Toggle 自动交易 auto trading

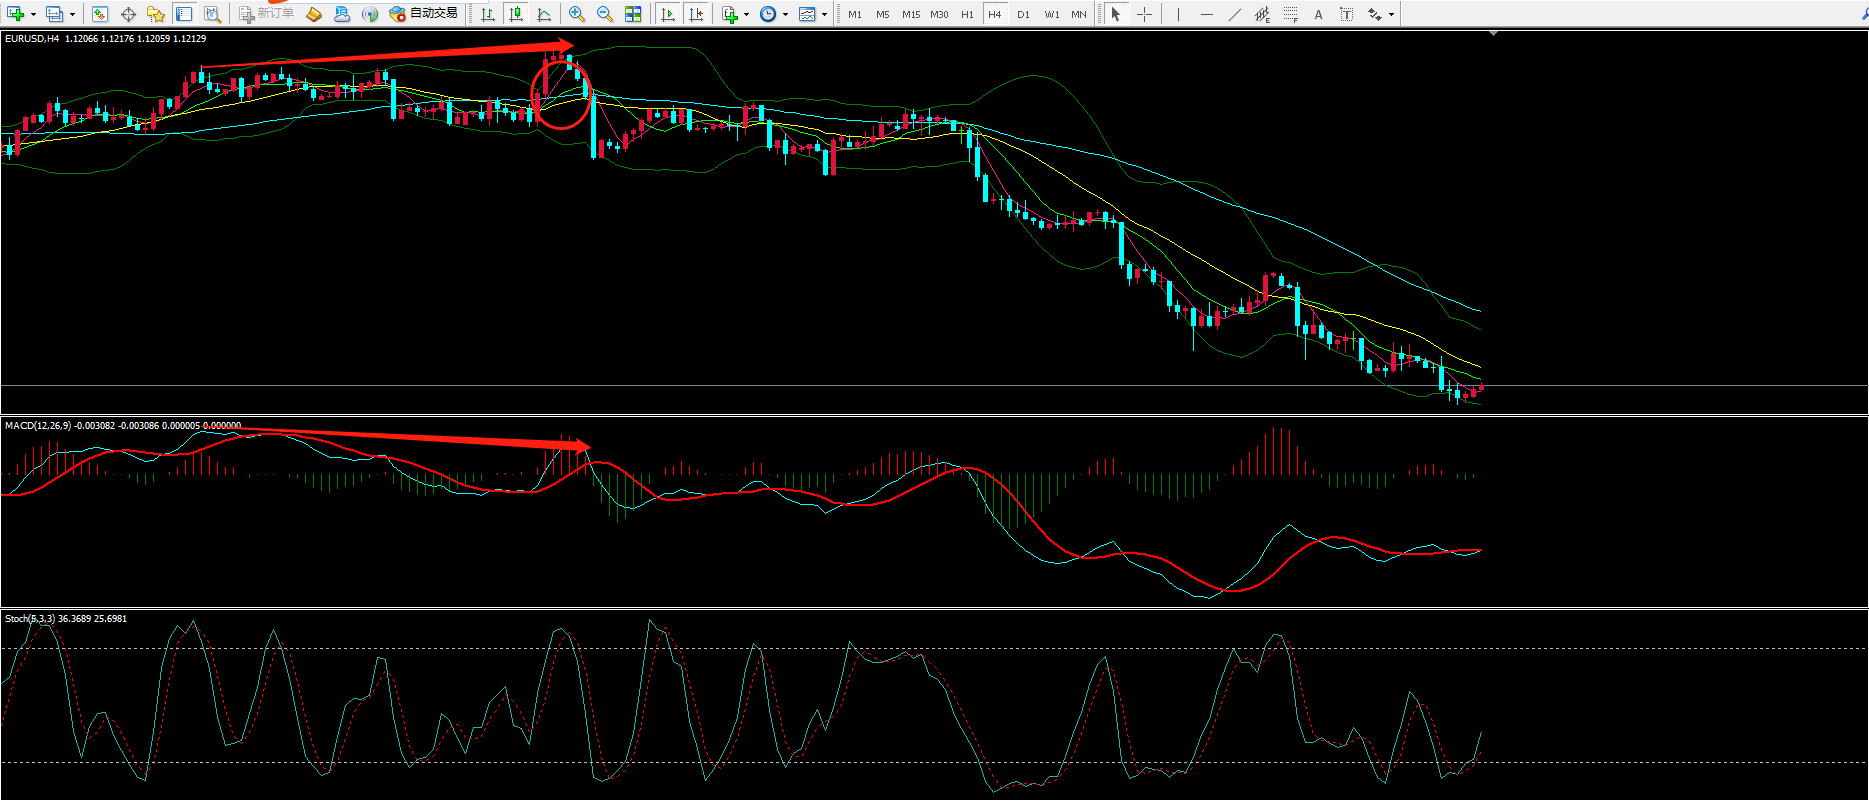tap(424, 14)
